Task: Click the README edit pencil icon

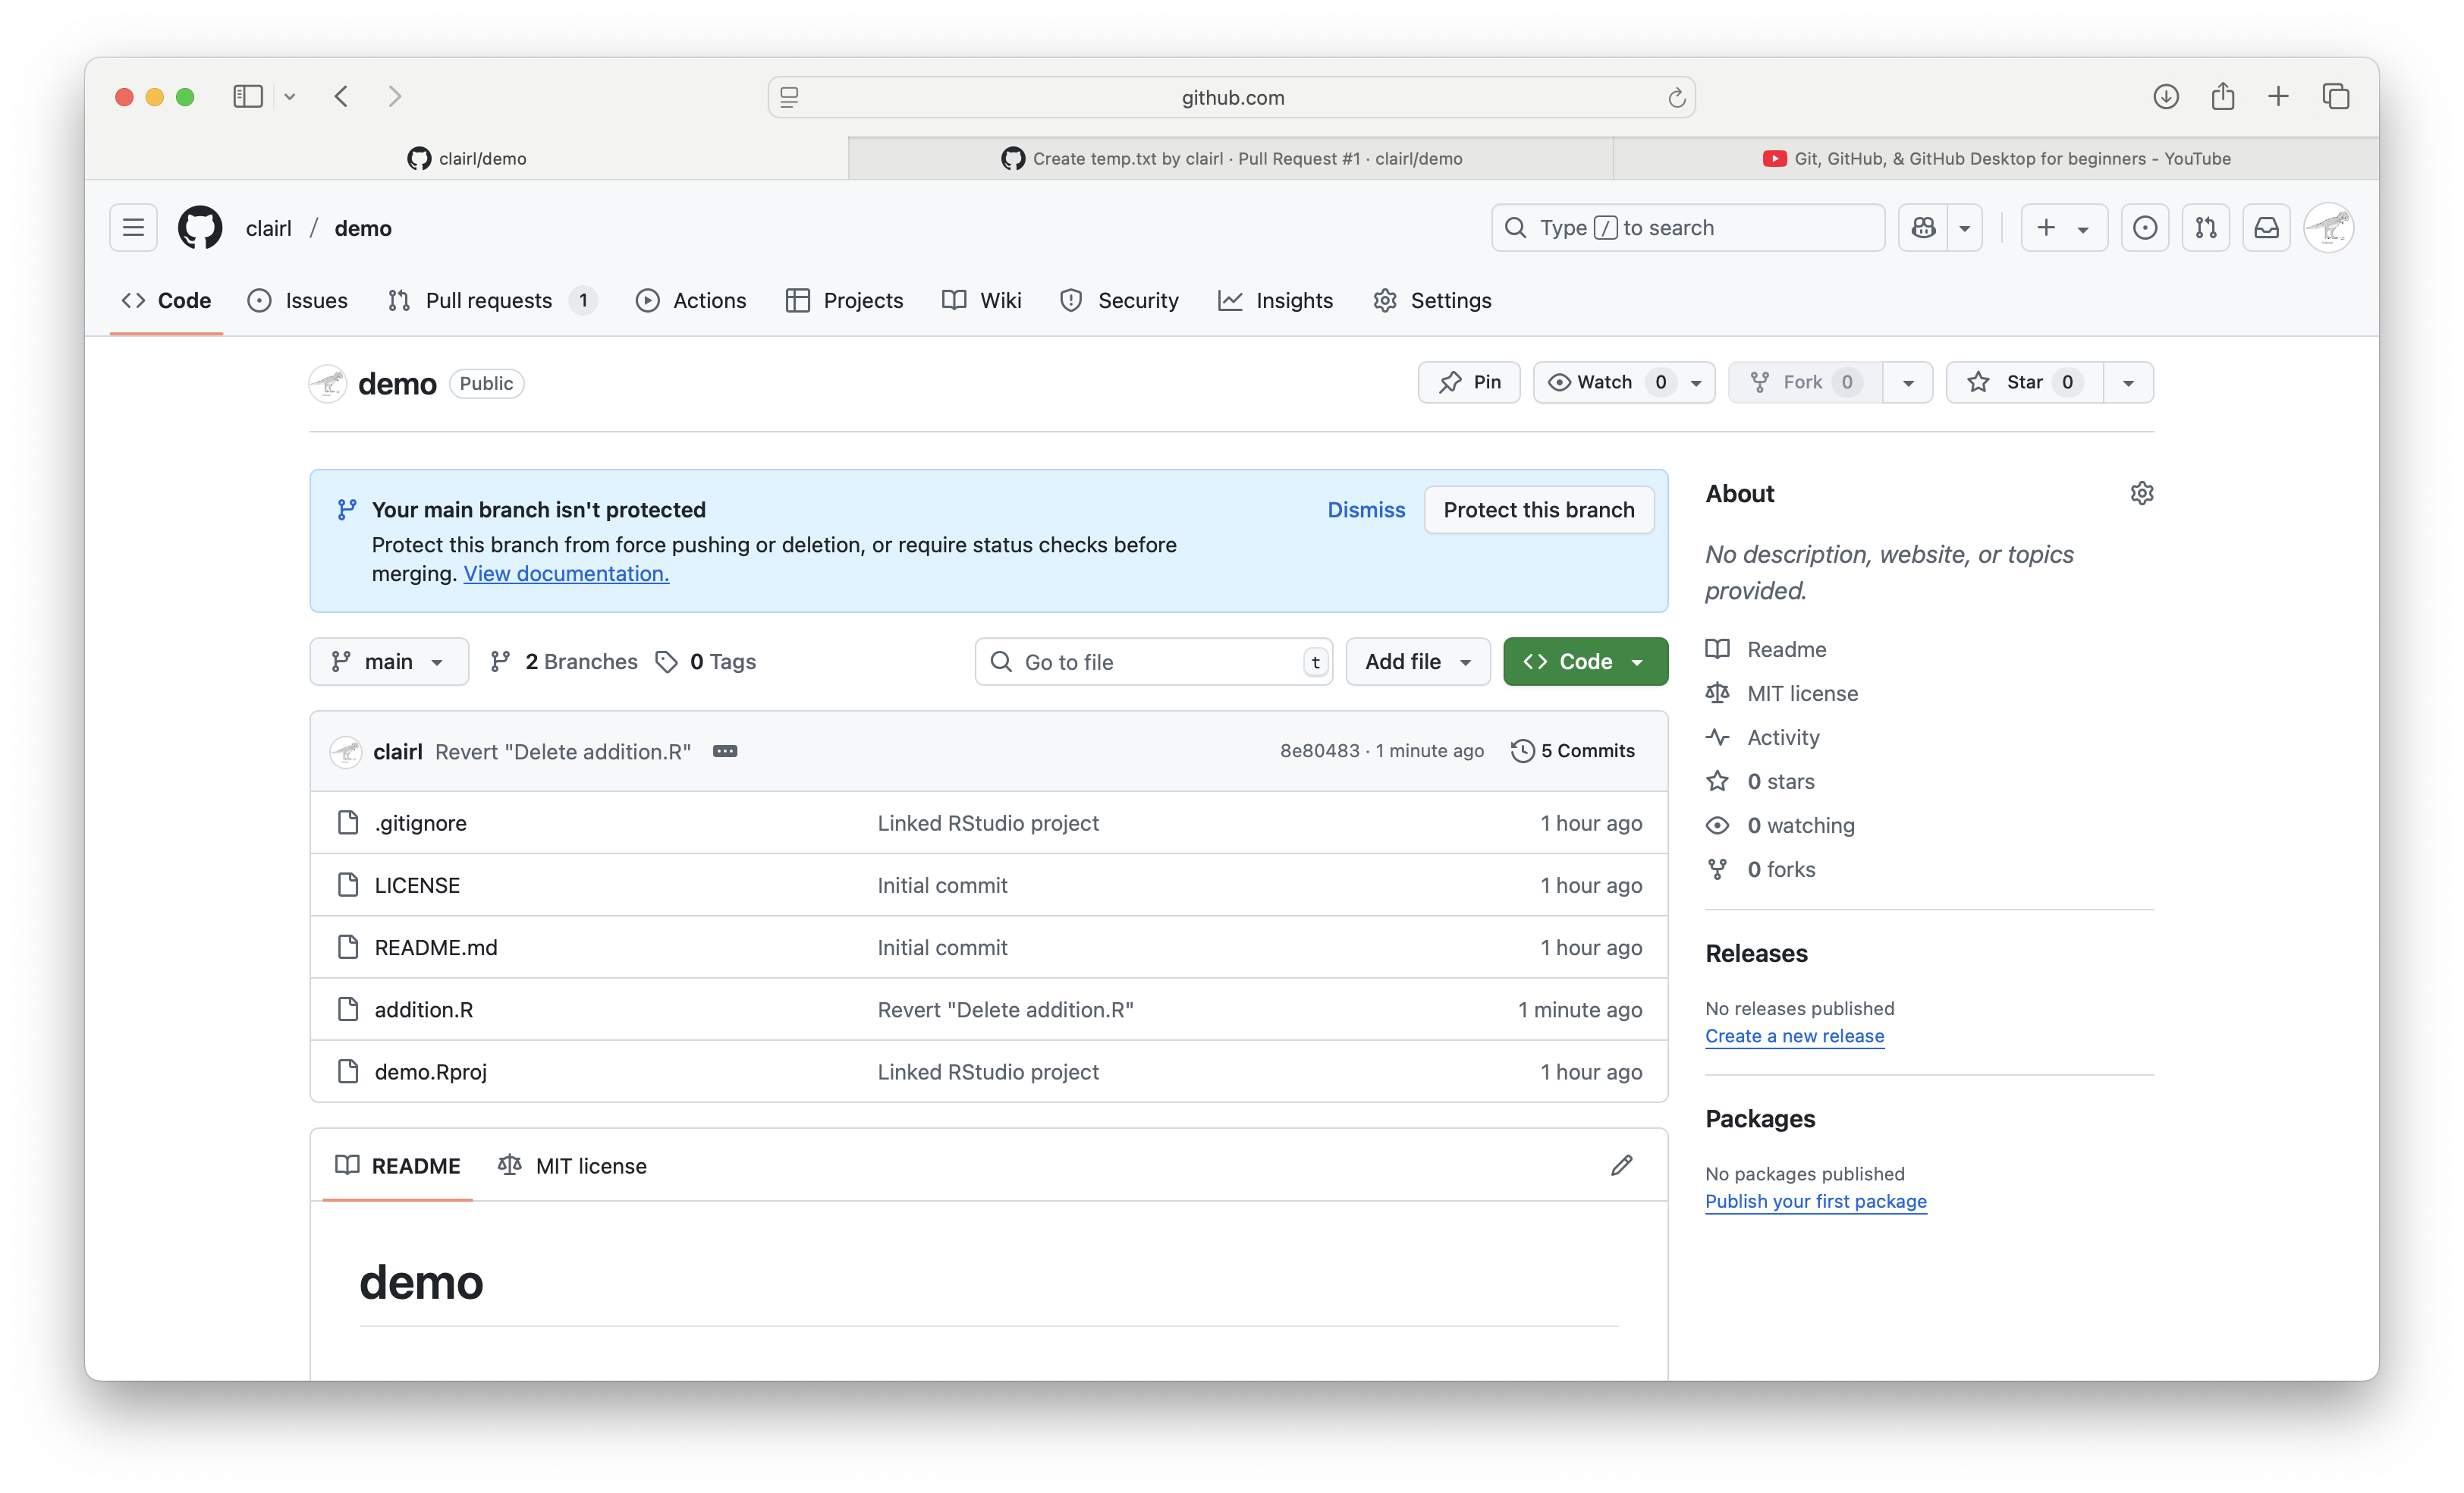Action: [x=1621, y=1165]
